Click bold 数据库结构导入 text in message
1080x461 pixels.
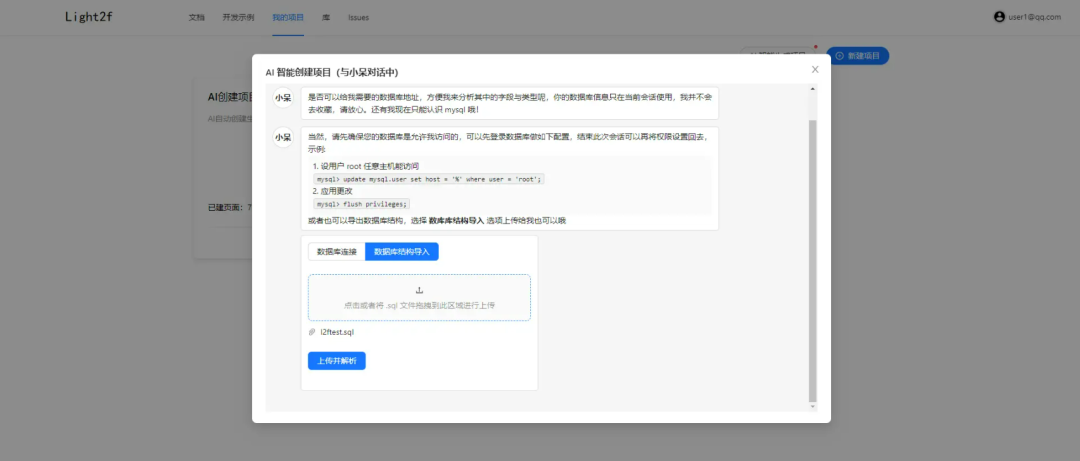click(x=457, y=221)
